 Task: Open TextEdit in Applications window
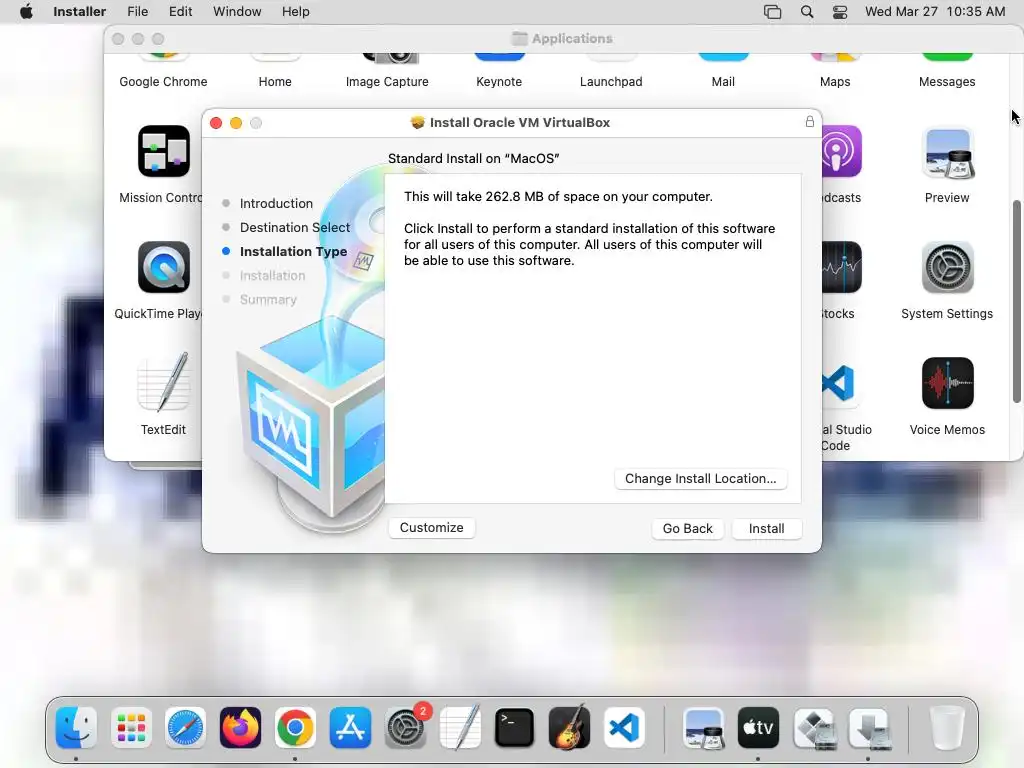(x=163, y=383)
